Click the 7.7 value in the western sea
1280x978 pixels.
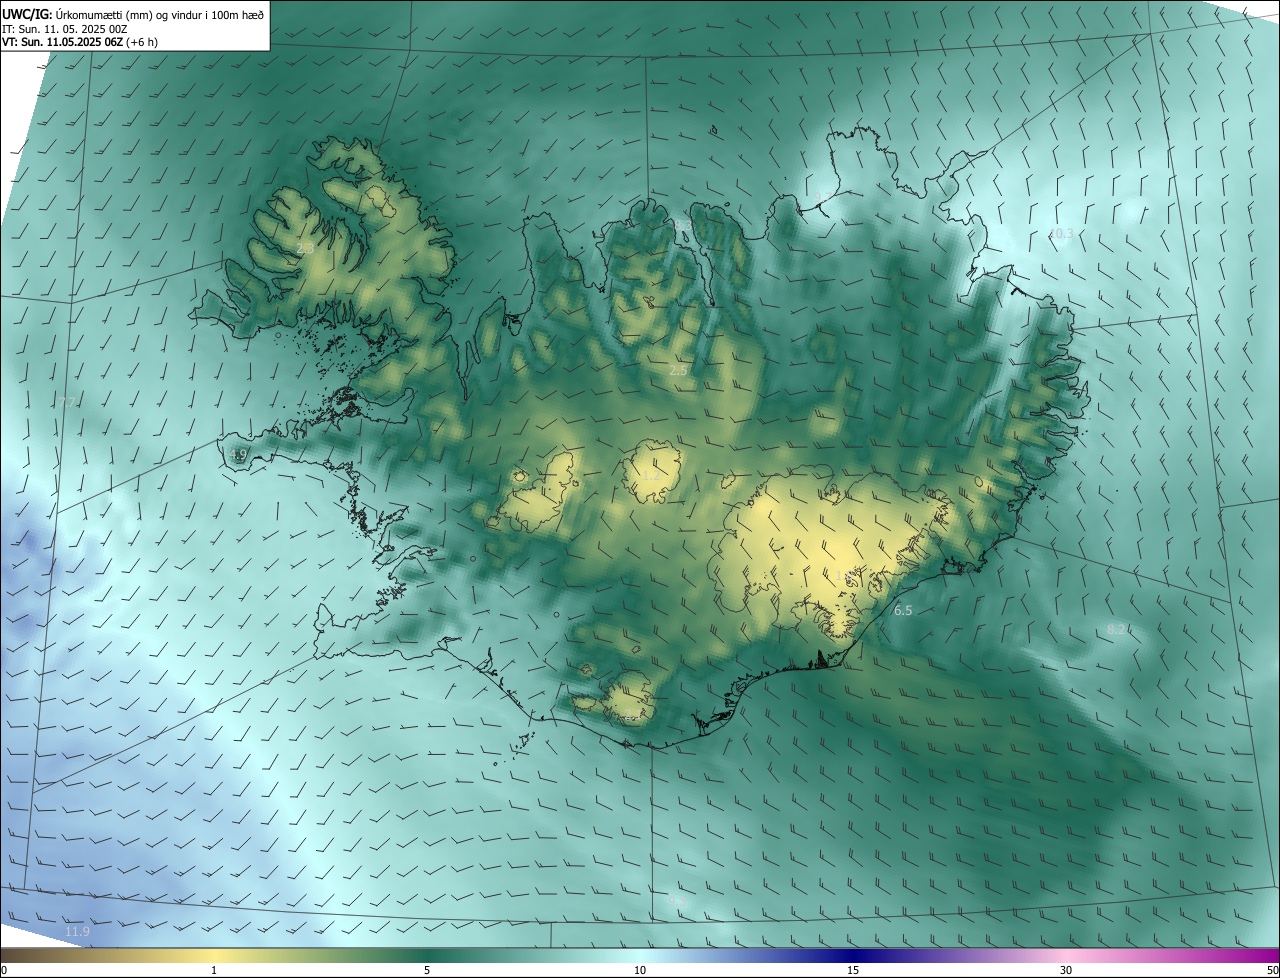[x=67, y=402]
